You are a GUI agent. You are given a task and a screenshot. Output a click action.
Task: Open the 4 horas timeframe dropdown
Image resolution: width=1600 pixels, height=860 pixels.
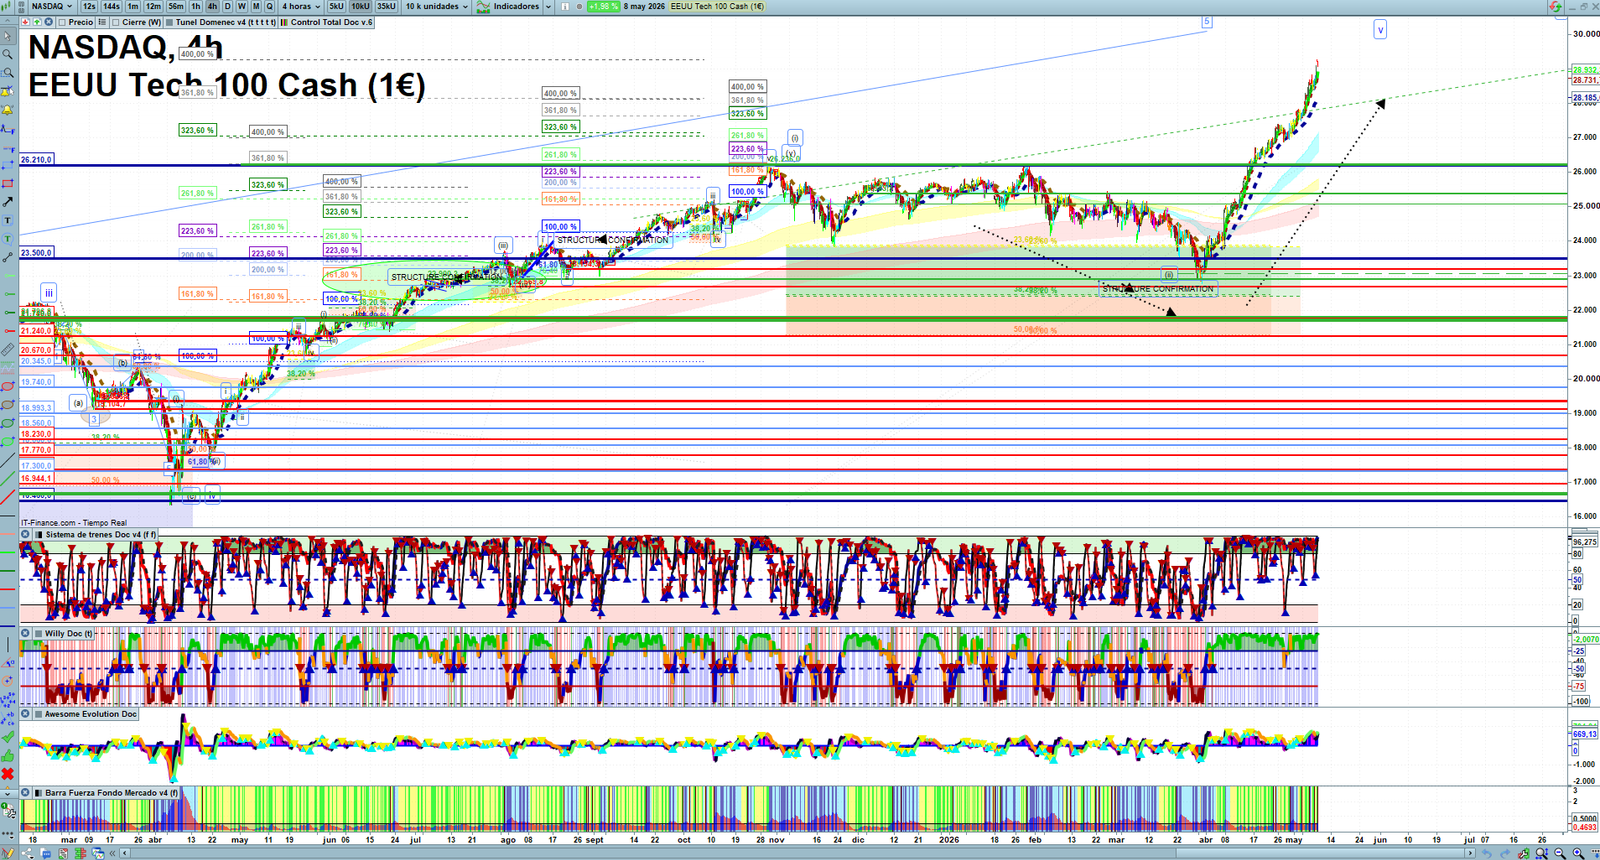click(x=301, y=6)
